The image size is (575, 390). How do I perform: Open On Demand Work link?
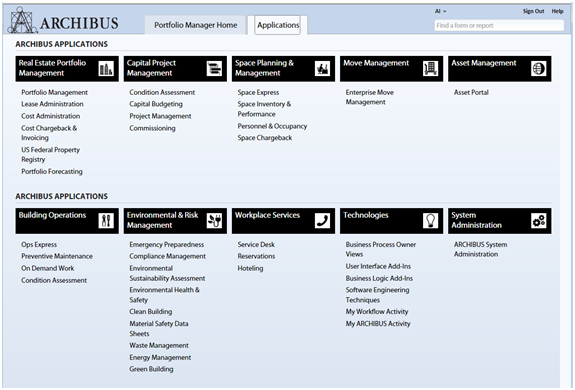point(48,268)
